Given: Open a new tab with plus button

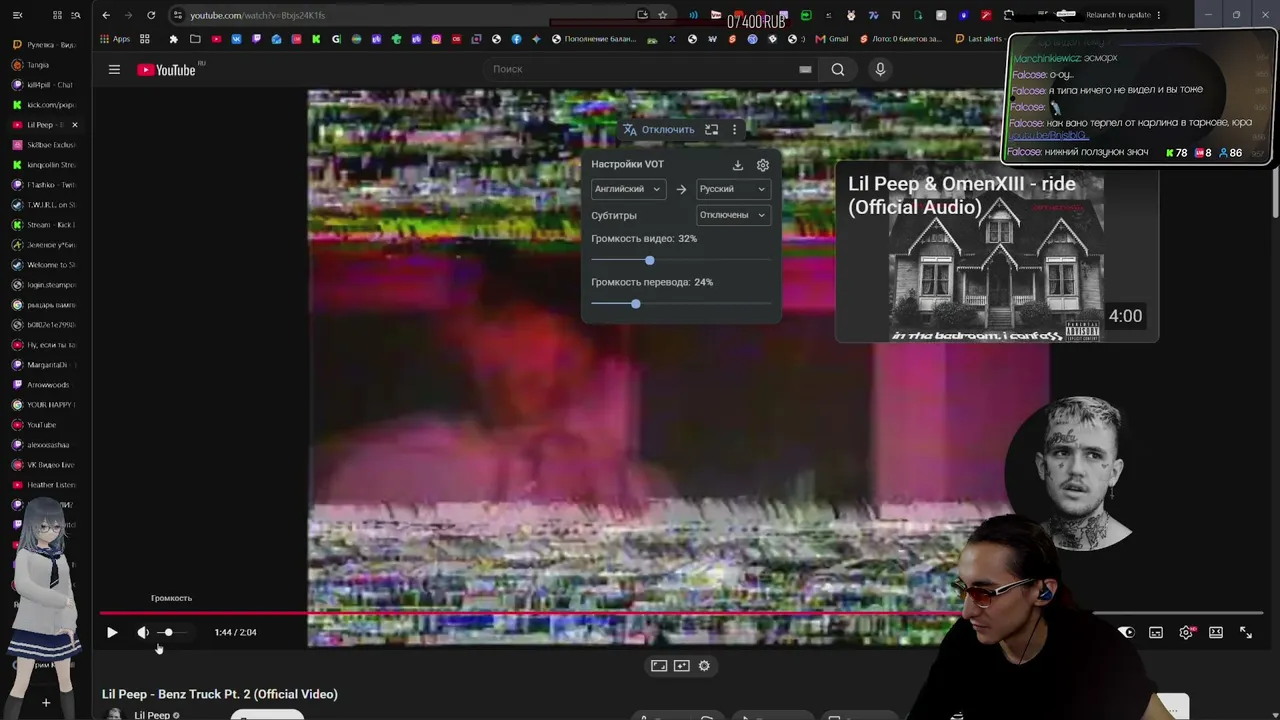Looking at the screenshot, I should coord(45,703).
